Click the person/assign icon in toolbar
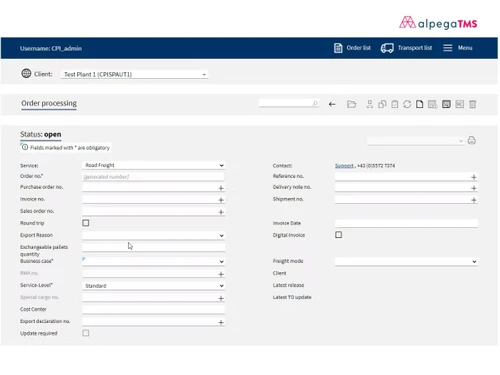Viewport: 500px width, 375px height. 369,104
